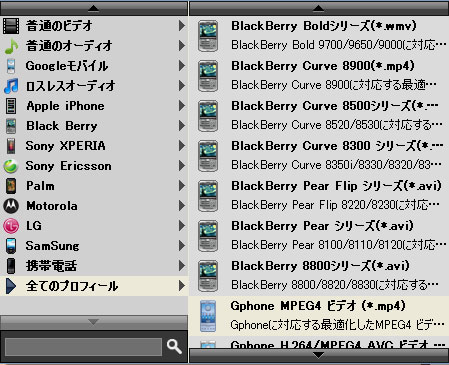Expand the Googleモバイル submenu arrow
Viewport: 449px width, 365px height.
pos(182,66)
